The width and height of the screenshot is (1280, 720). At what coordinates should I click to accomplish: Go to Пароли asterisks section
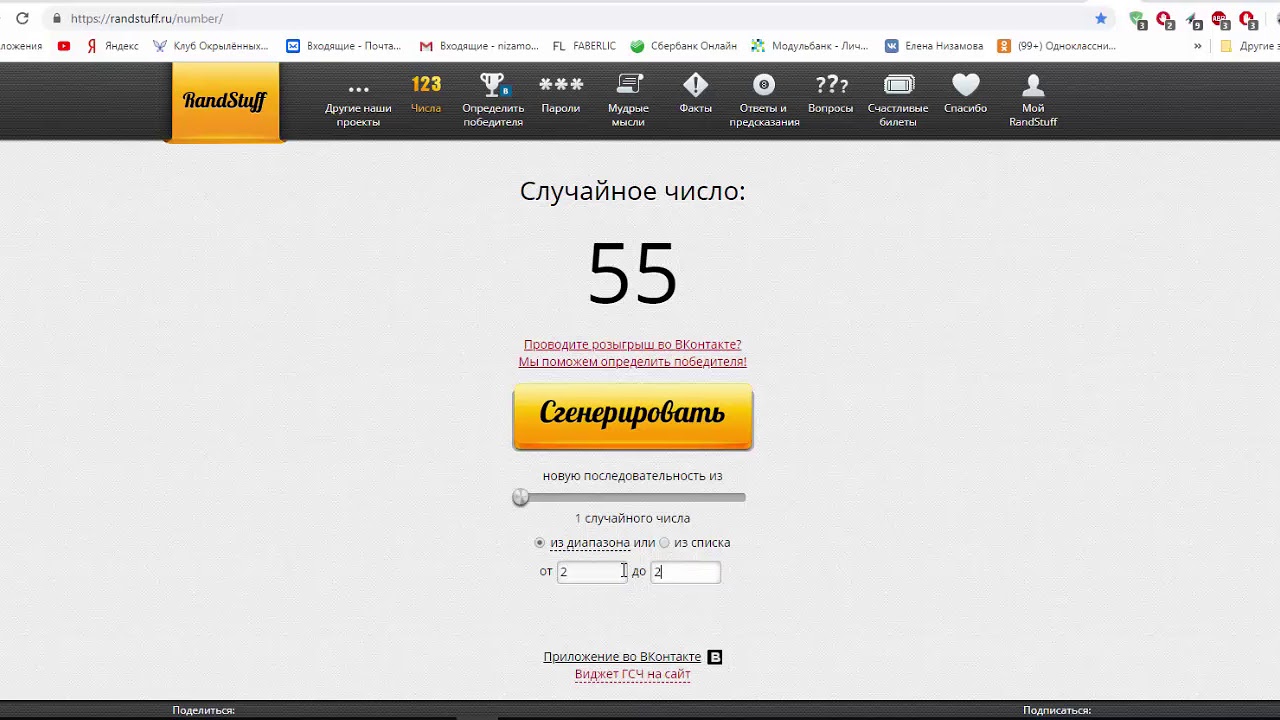pyautogui.click(x=561, y=95)
